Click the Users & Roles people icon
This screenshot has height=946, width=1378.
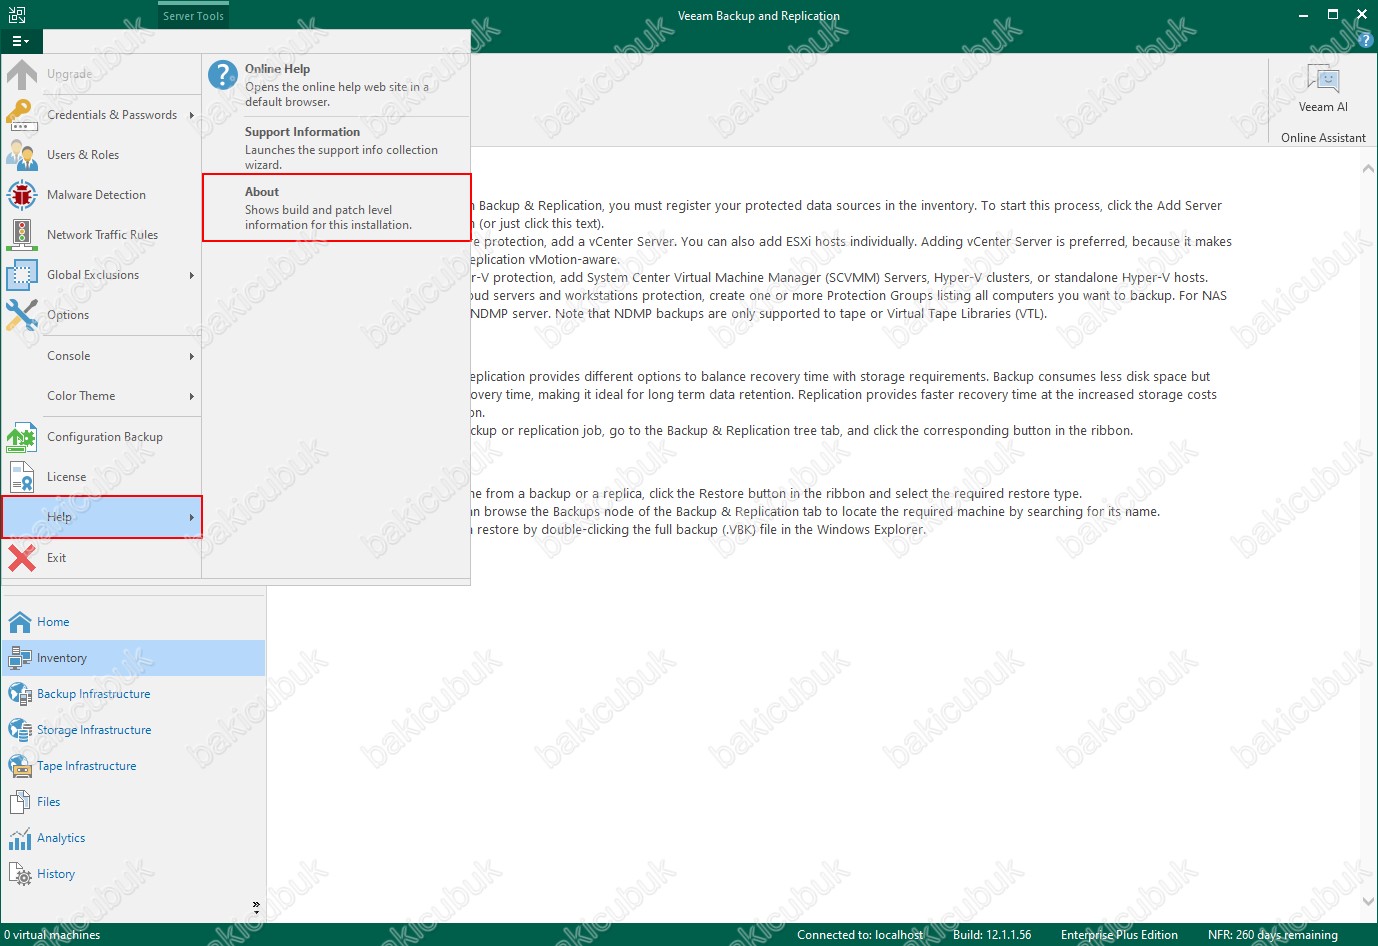(x=22, y=155)
